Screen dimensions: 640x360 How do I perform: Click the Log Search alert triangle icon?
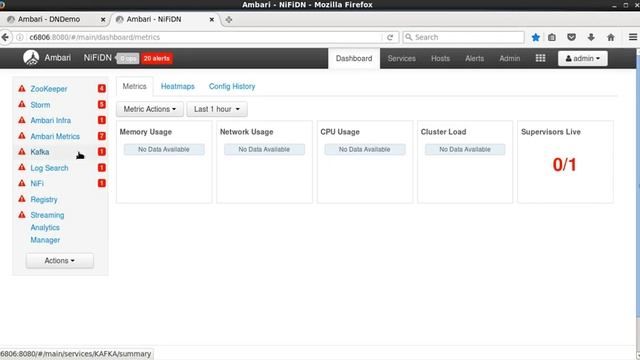point(22,167)
